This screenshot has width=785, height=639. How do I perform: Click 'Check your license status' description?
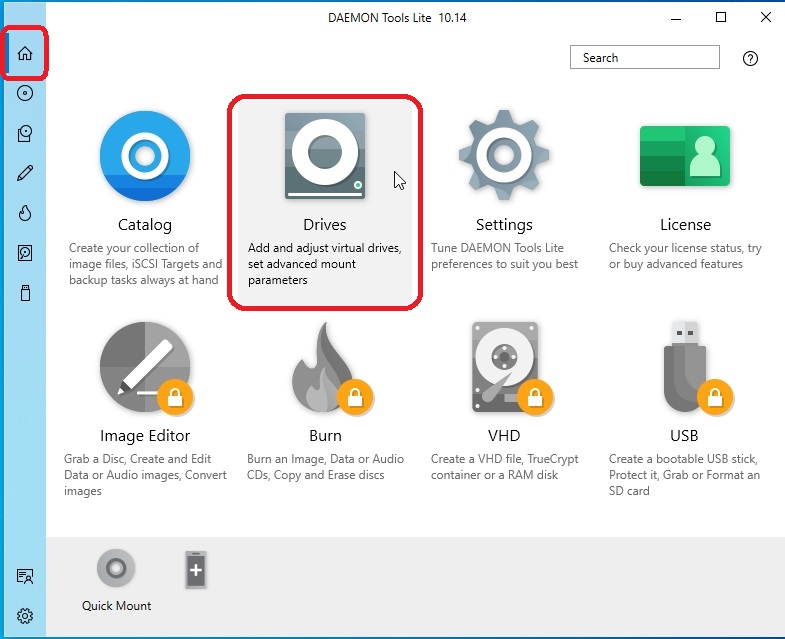685,256
